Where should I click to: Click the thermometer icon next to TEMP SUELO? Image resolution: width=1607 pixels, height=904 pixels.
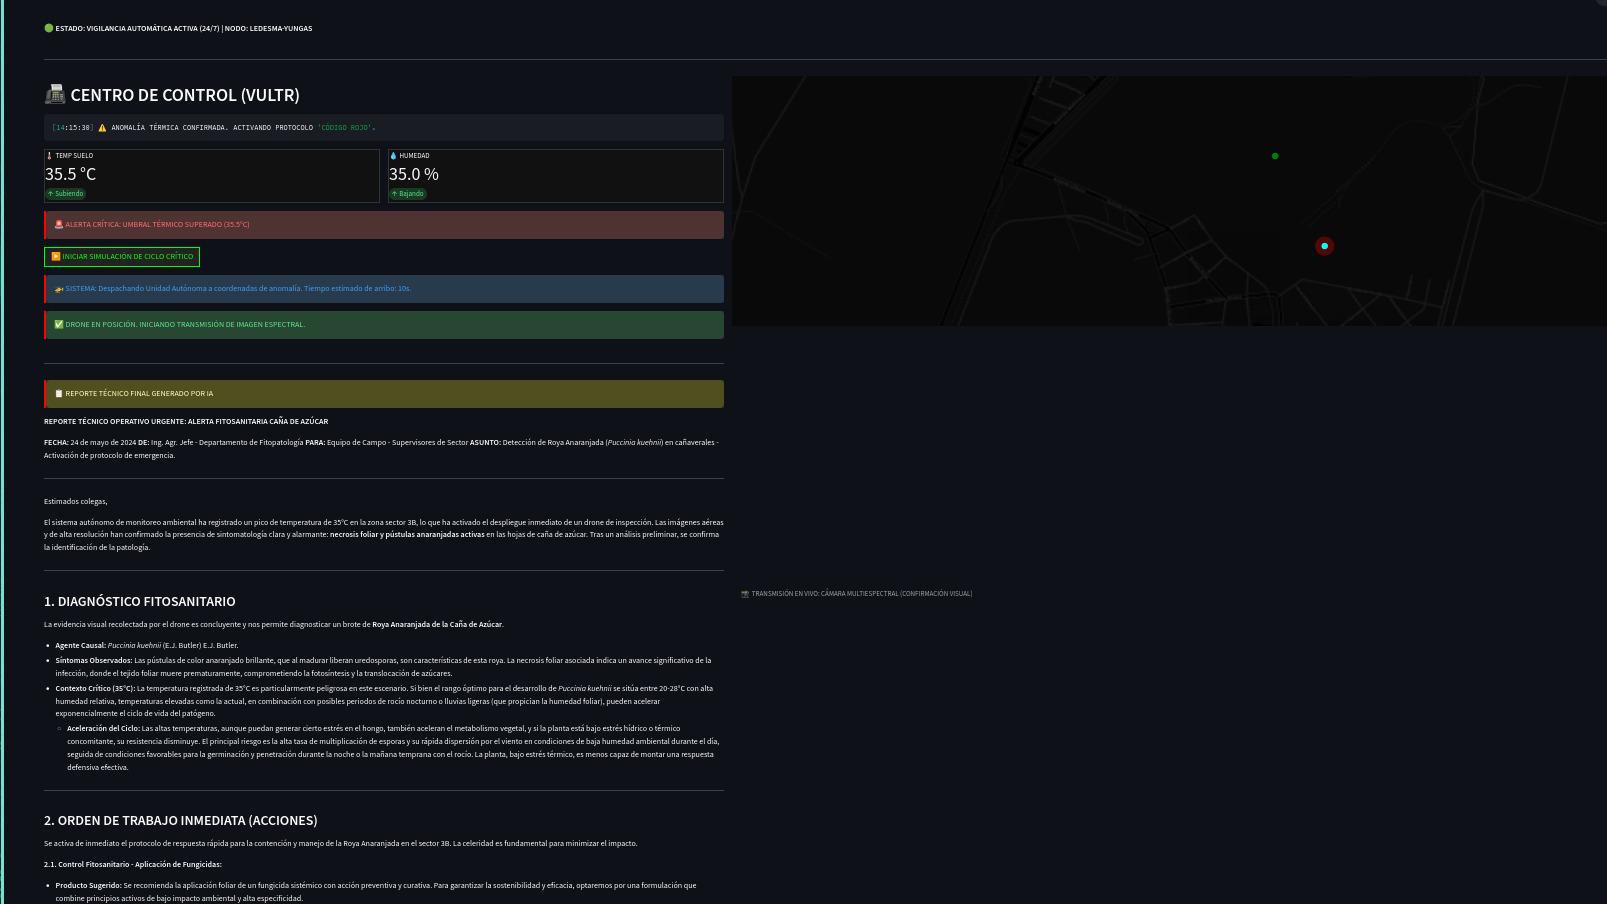[x=49, y=156]
